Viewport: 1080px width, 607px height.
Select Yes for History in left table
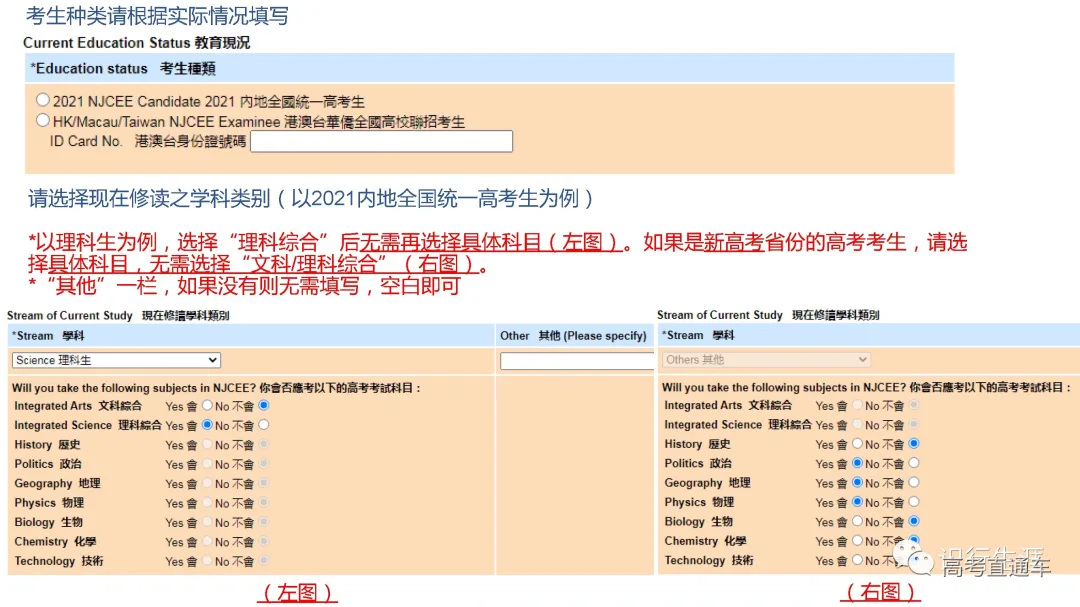(x=207, y=444)
